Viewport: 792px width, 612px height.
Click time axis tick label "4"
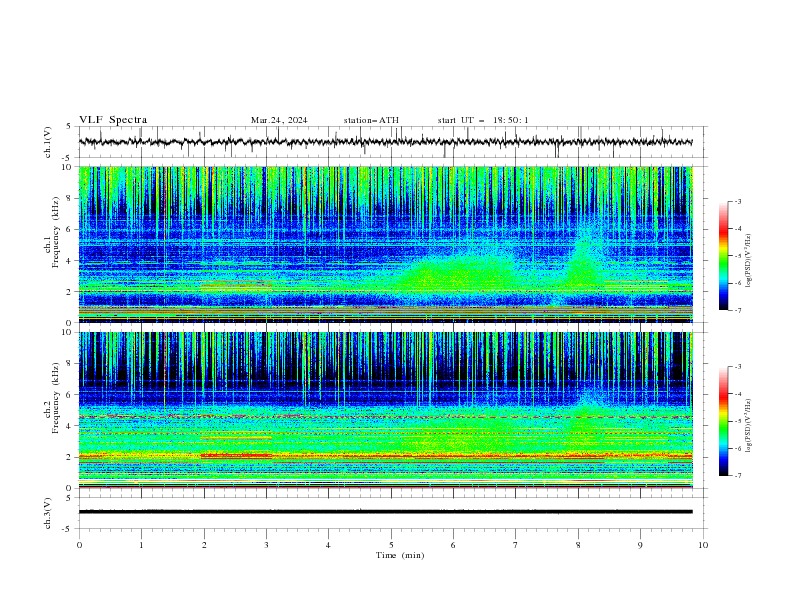coord(328,545)
